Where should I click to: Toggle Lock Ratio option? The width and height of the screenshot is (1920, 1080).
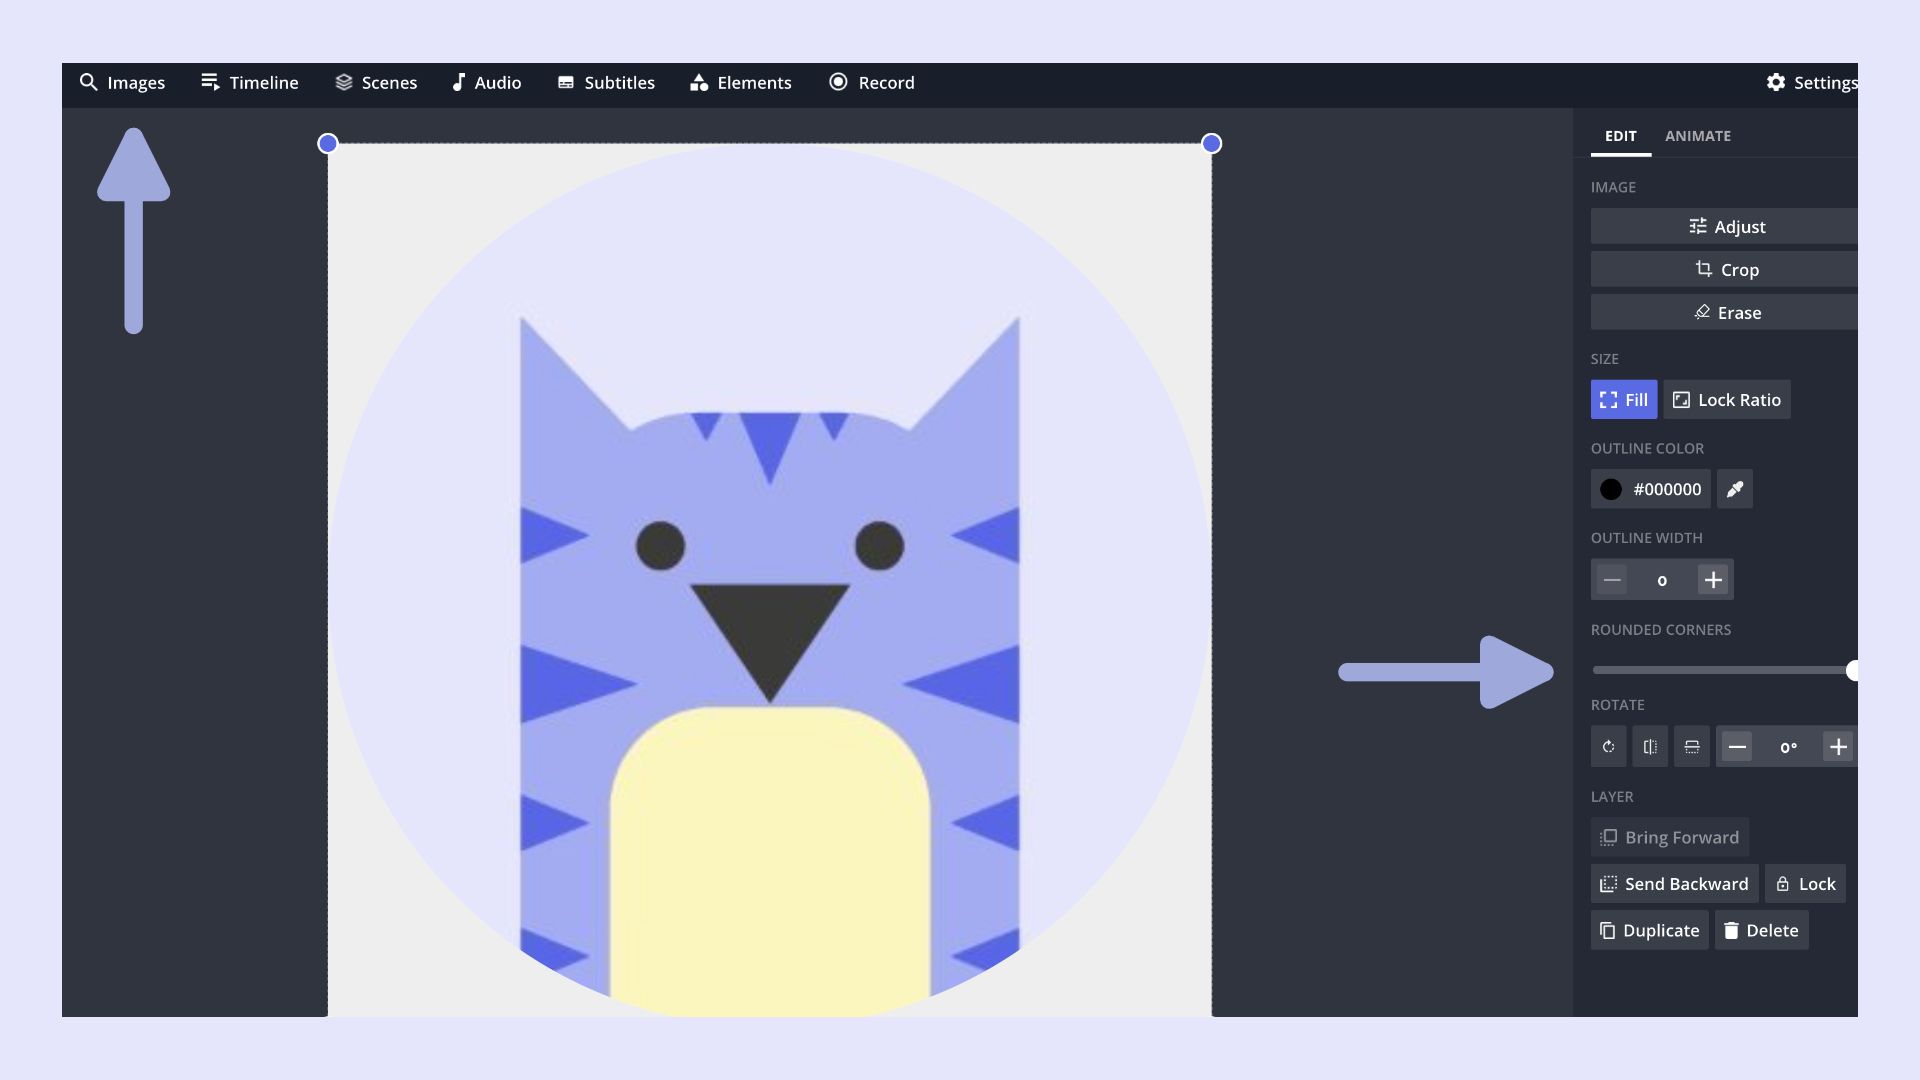[x=1726, y=400]
